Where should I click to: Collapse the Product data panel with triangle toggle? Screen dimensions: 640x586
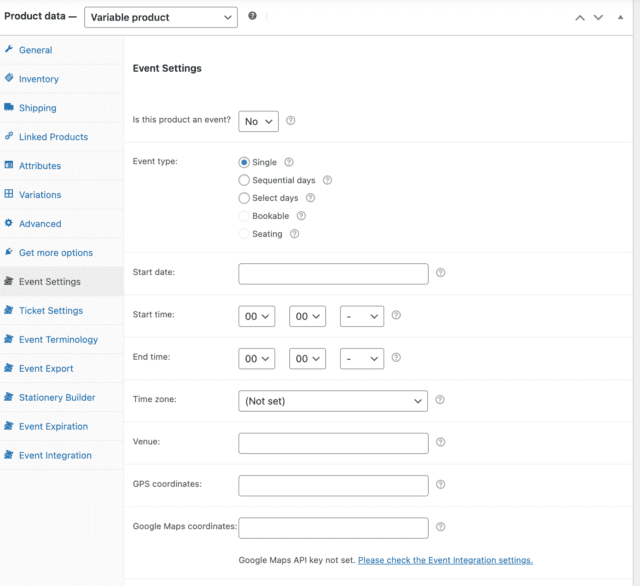(x=620, y=17)
